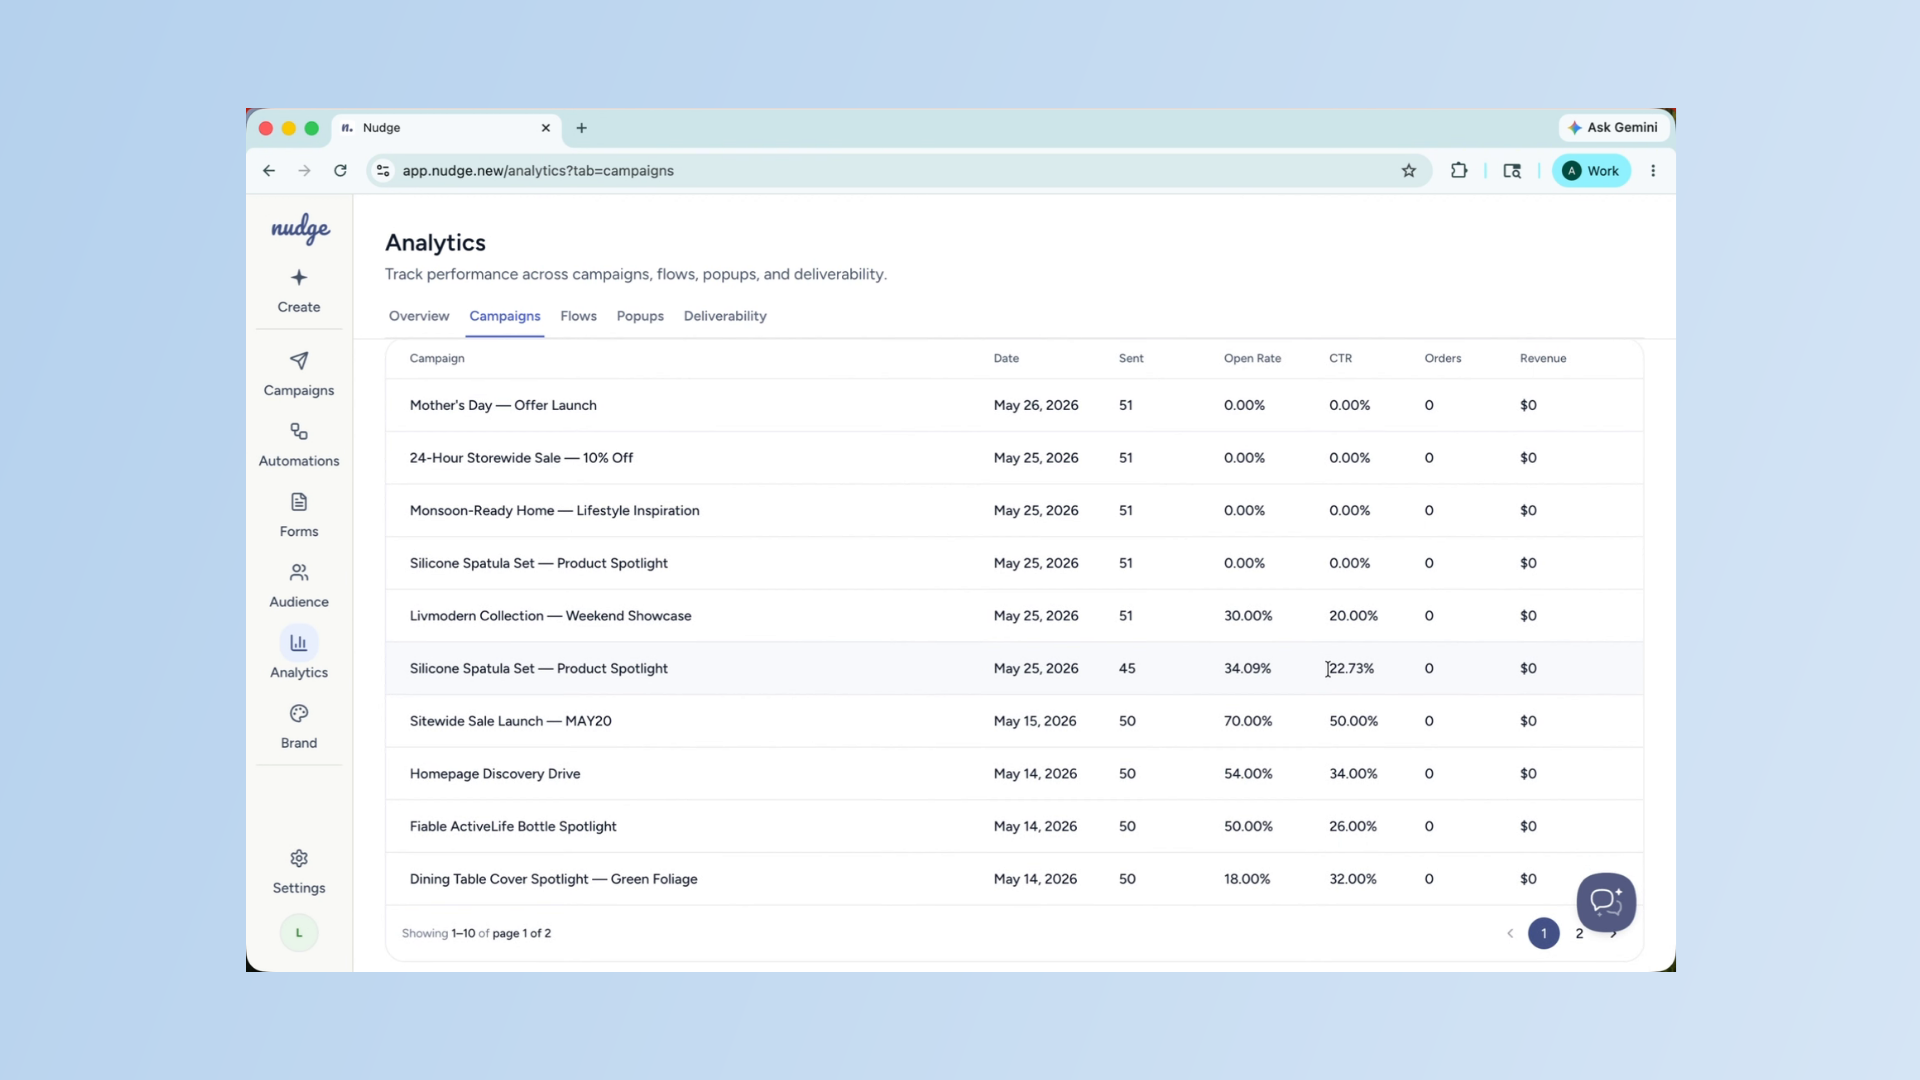Open the Create sparkle icon

pyautogui.click(x=299, y=277)
